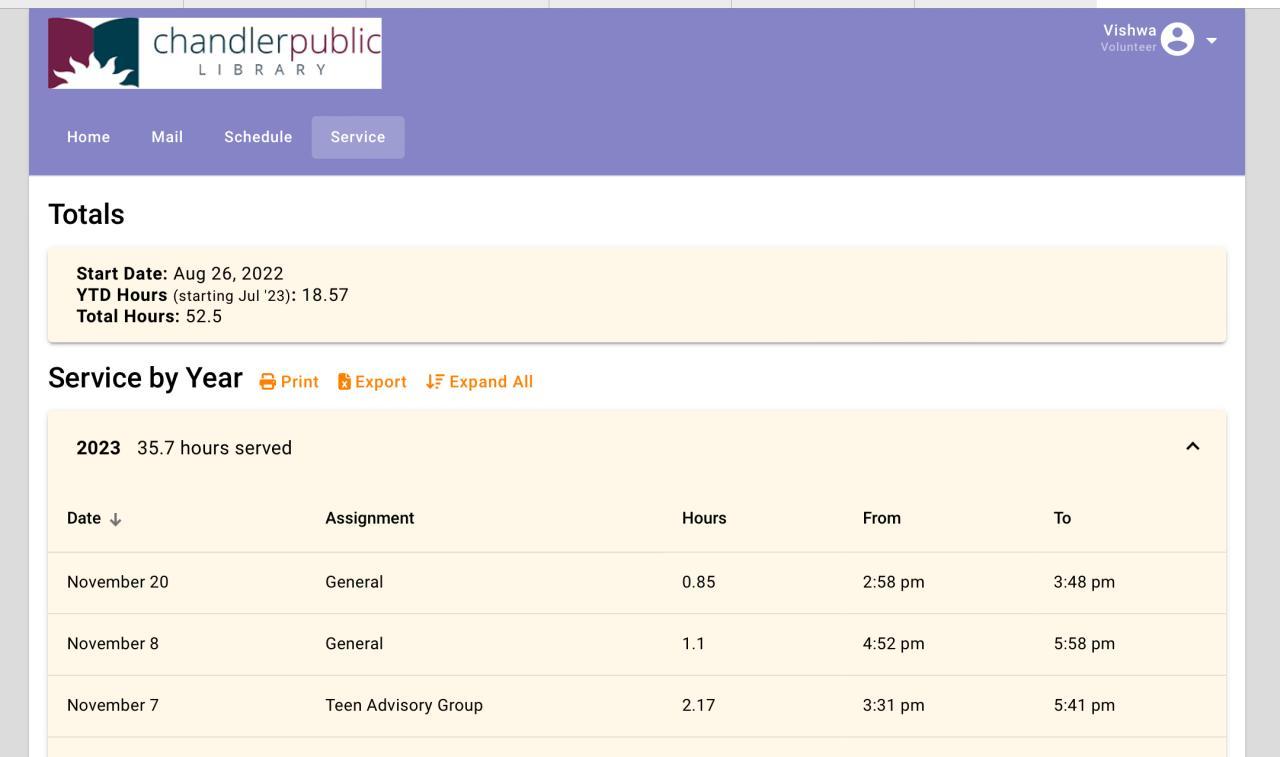The height and width of the screenshot is (757, 1280).
Task: Click the Totals heading
Action: pyautogui.click(x=86, y=214)
